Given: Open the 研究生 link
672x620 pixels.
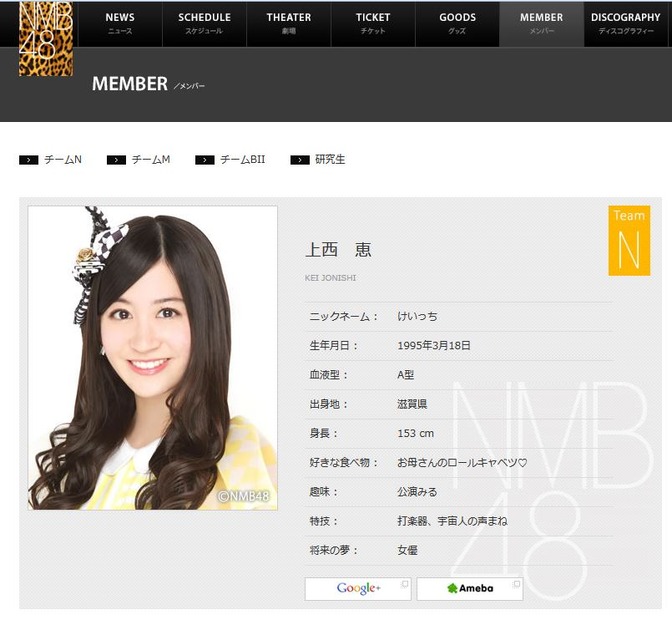Looking at the screenshot, I should click(x=330, y=159).
